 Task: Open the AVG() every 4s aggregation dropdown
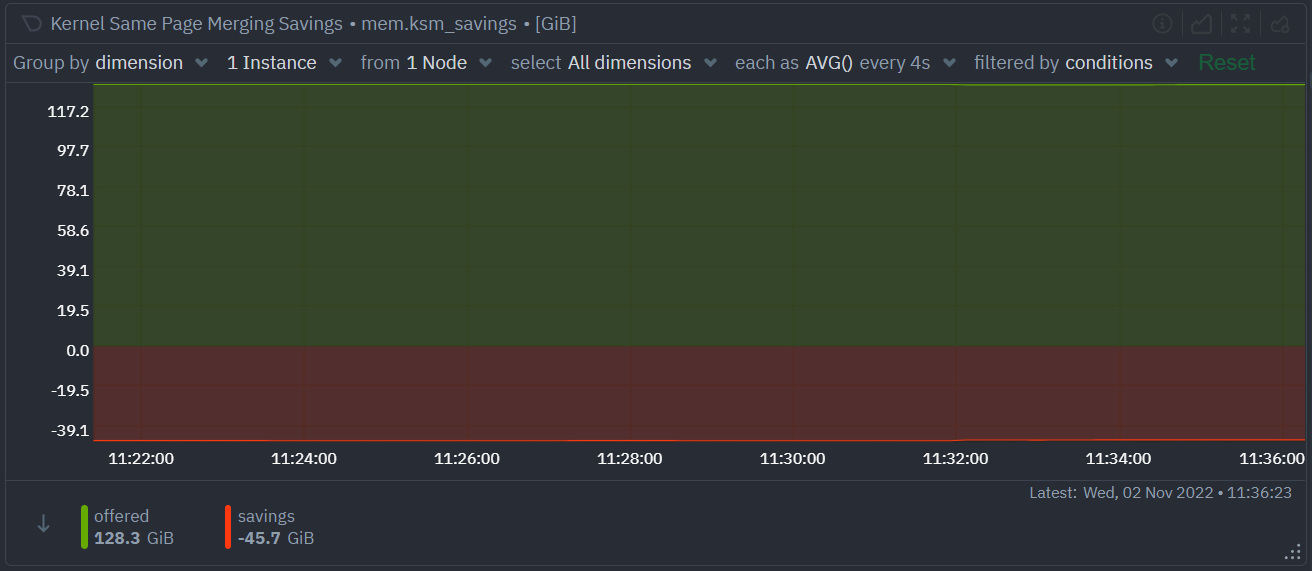845,63
